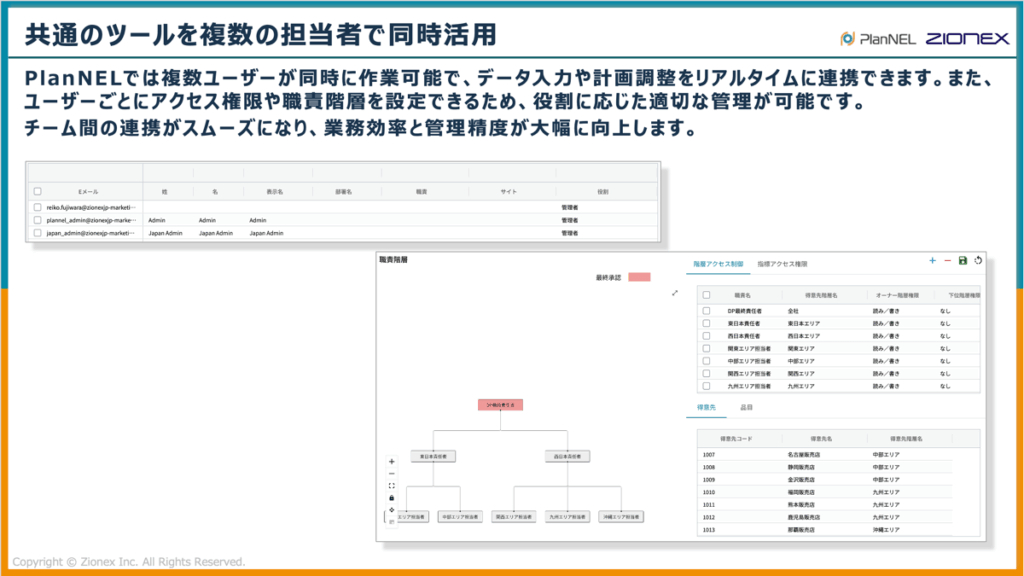Click the 全社 cell in DP最終責任者 row
Screen dimensions: 1024x576
tap(793, 311)
